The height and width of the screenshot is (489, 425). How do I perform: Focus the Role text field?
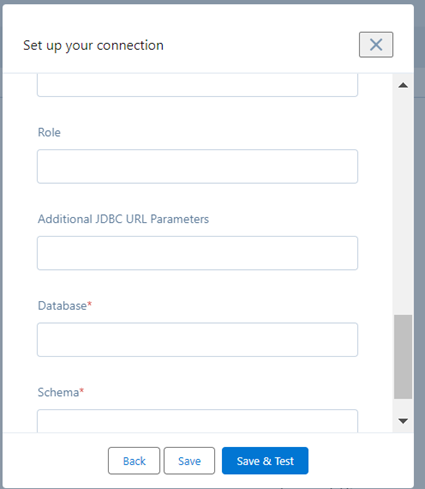197,166
